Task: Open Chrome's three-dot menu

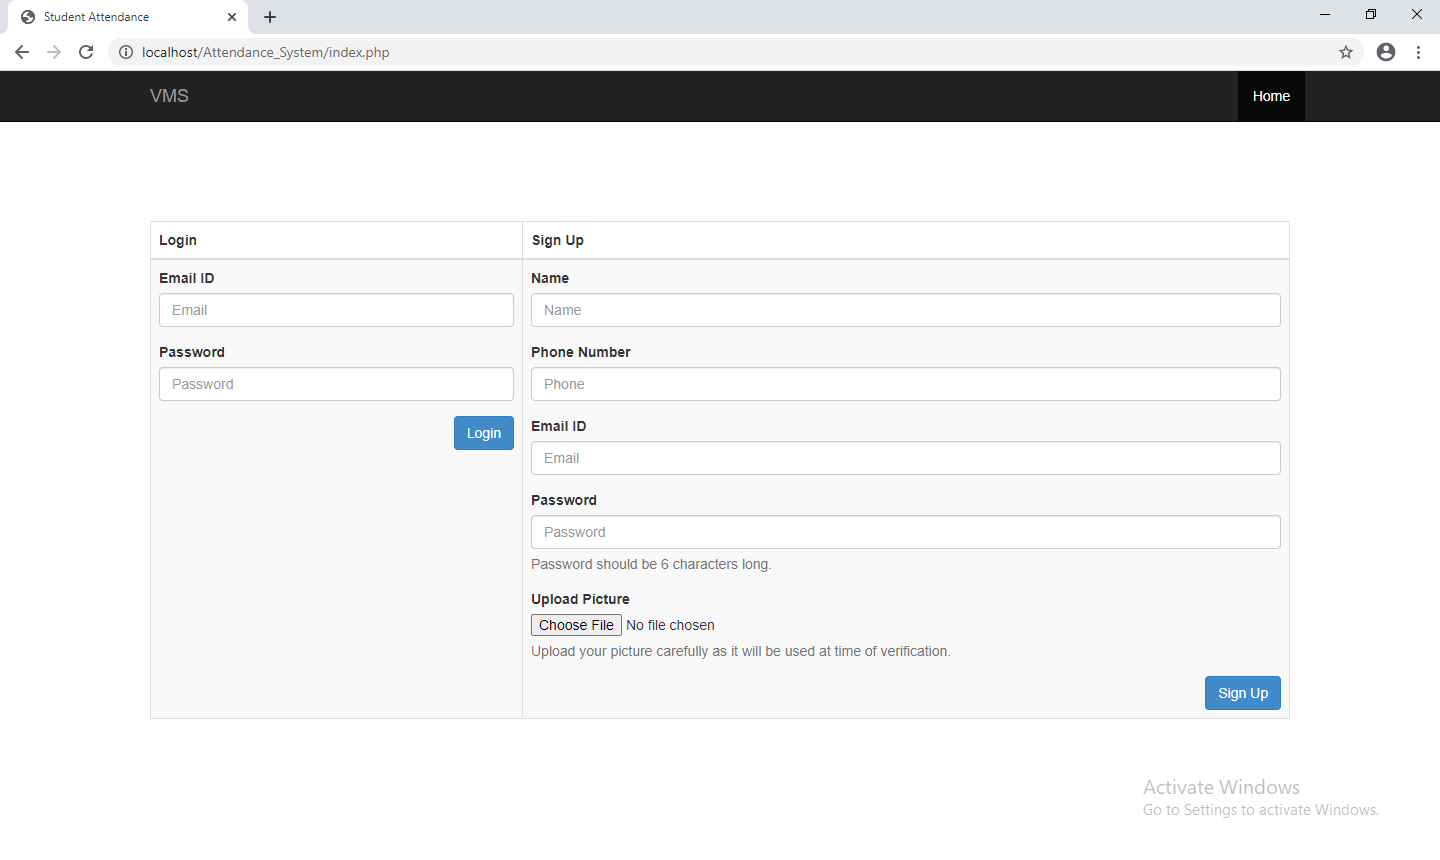Action: click(1418, 52)
